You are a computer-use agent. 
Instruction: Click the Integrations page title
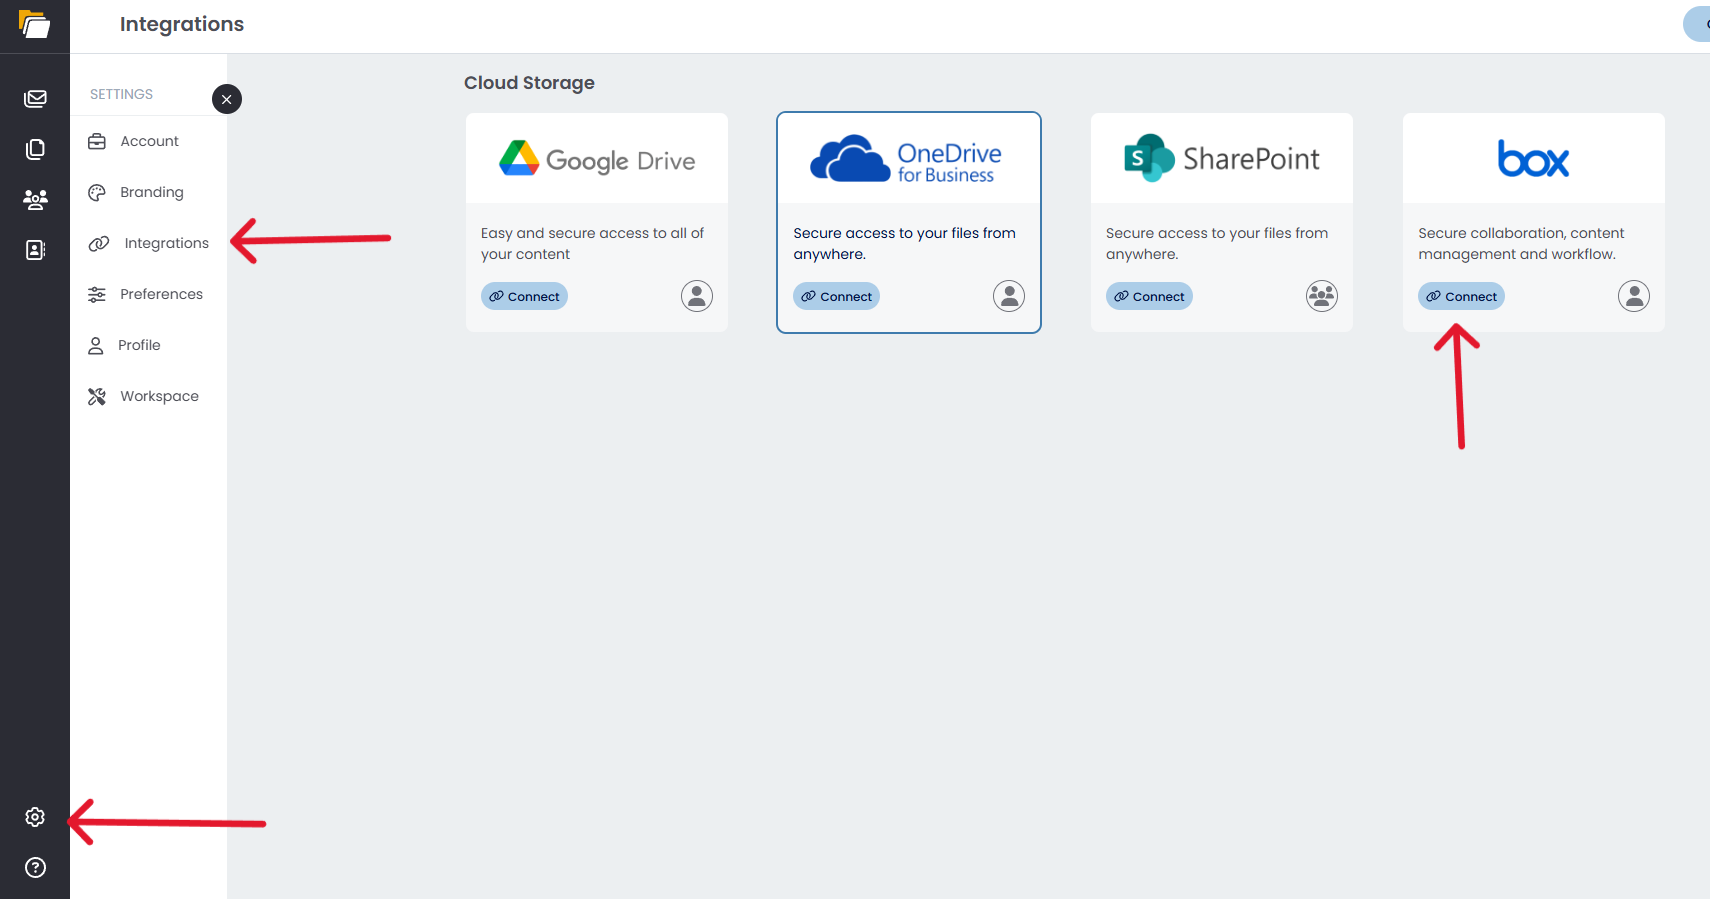[182, 24]
